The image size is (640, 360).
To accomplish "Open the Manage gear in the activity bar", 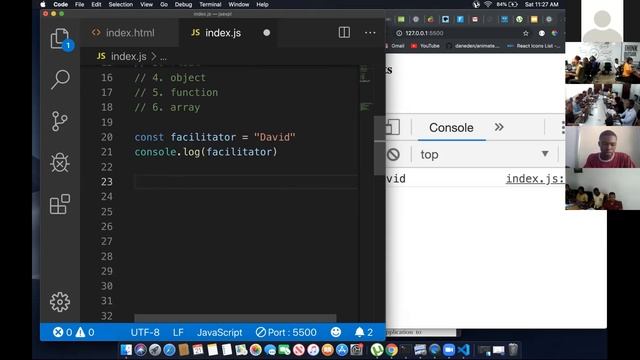I will pyautogui.click(x=60, y=302).
